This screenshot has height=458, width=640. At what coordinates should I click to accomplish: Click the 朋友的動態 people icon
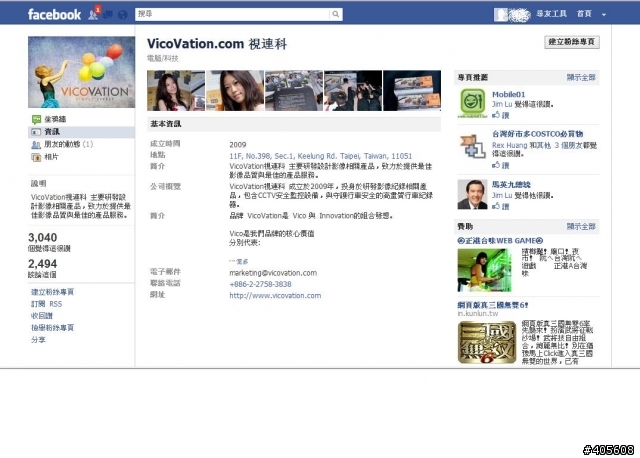36,145
